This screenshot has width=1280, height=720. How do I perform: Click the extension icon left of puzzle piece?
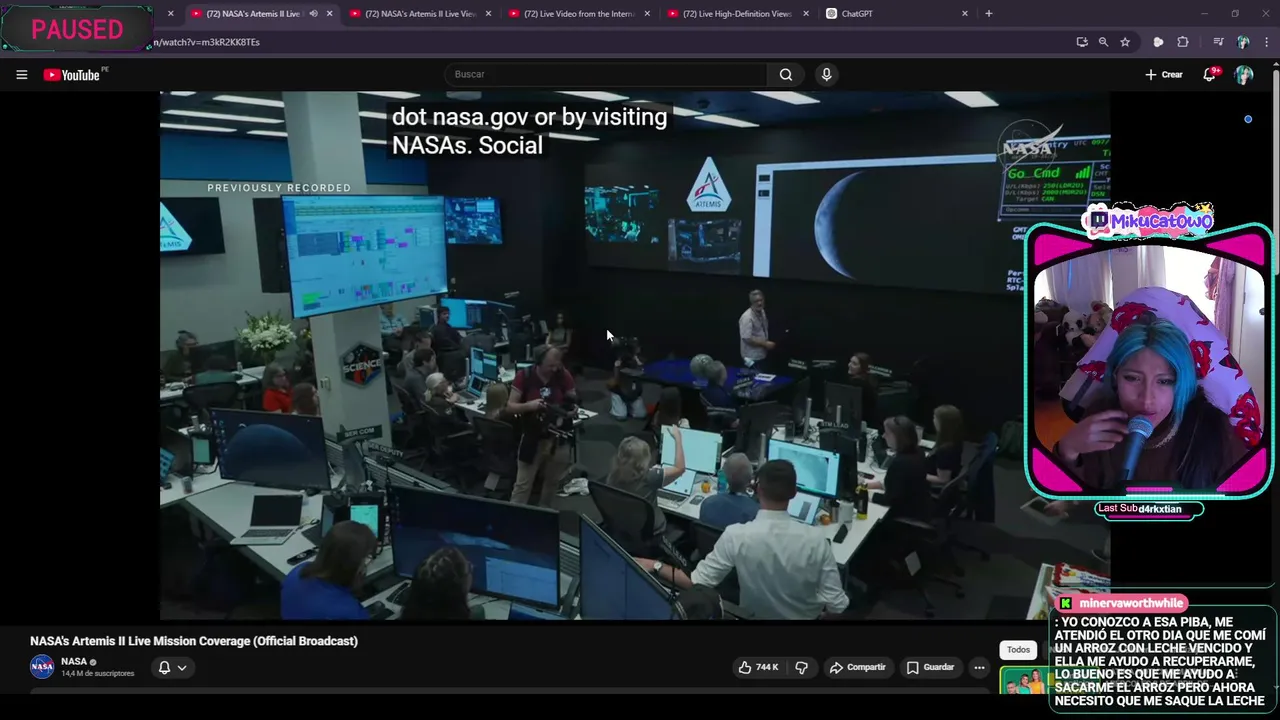click(x=1158, y=42)
